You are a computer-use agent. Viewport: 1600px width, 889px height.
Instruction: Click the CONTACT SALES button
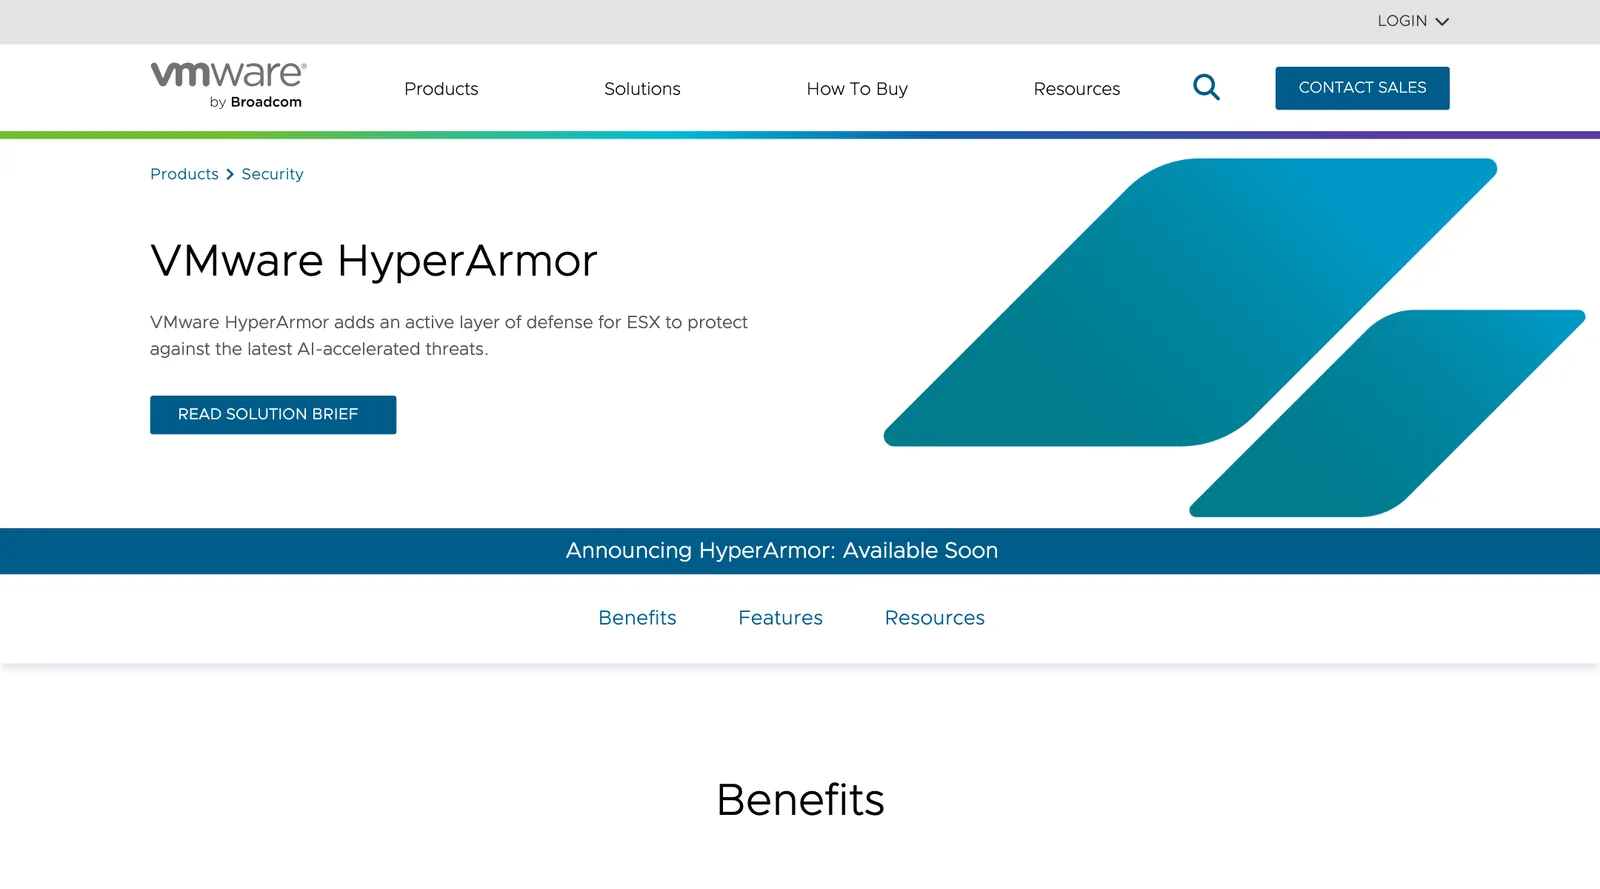pos(1362,88)
